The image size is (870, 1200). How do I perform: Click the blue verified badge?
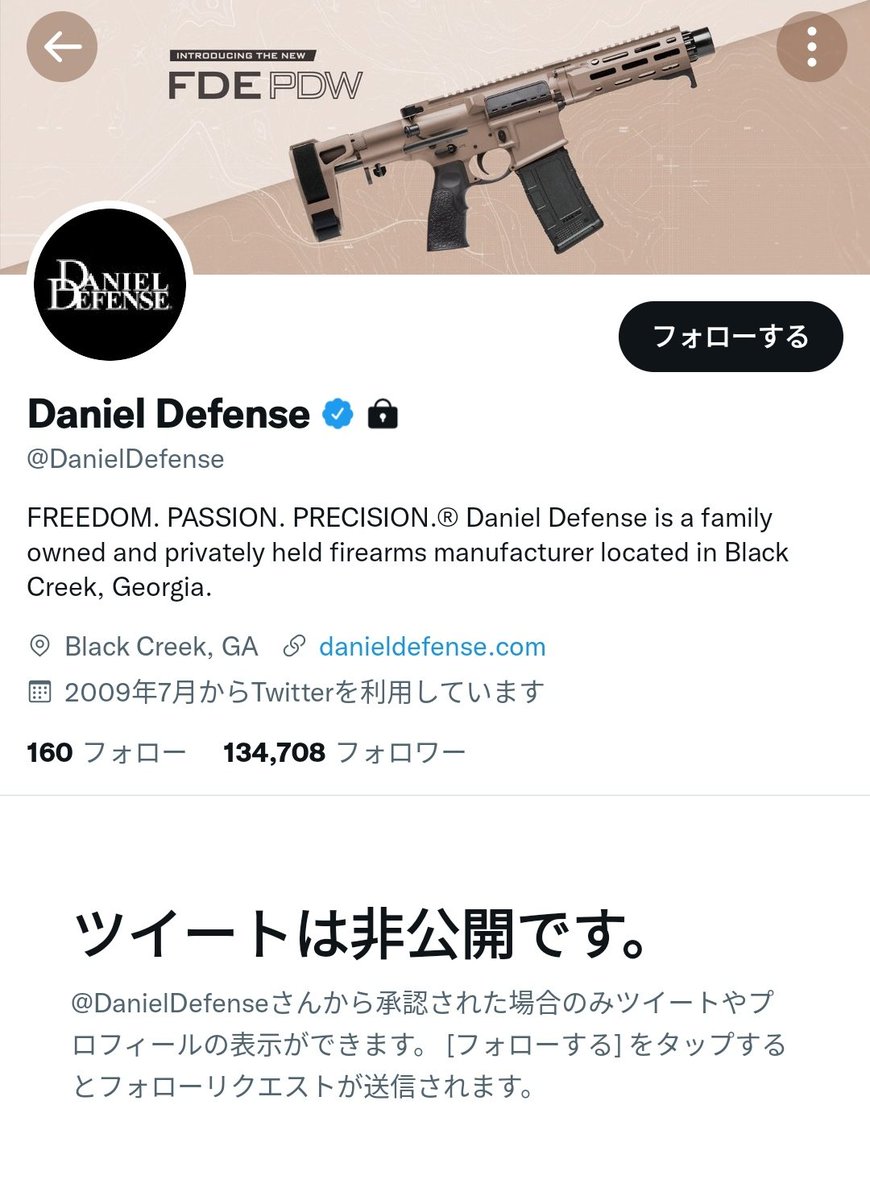click(x=337, y=413)
